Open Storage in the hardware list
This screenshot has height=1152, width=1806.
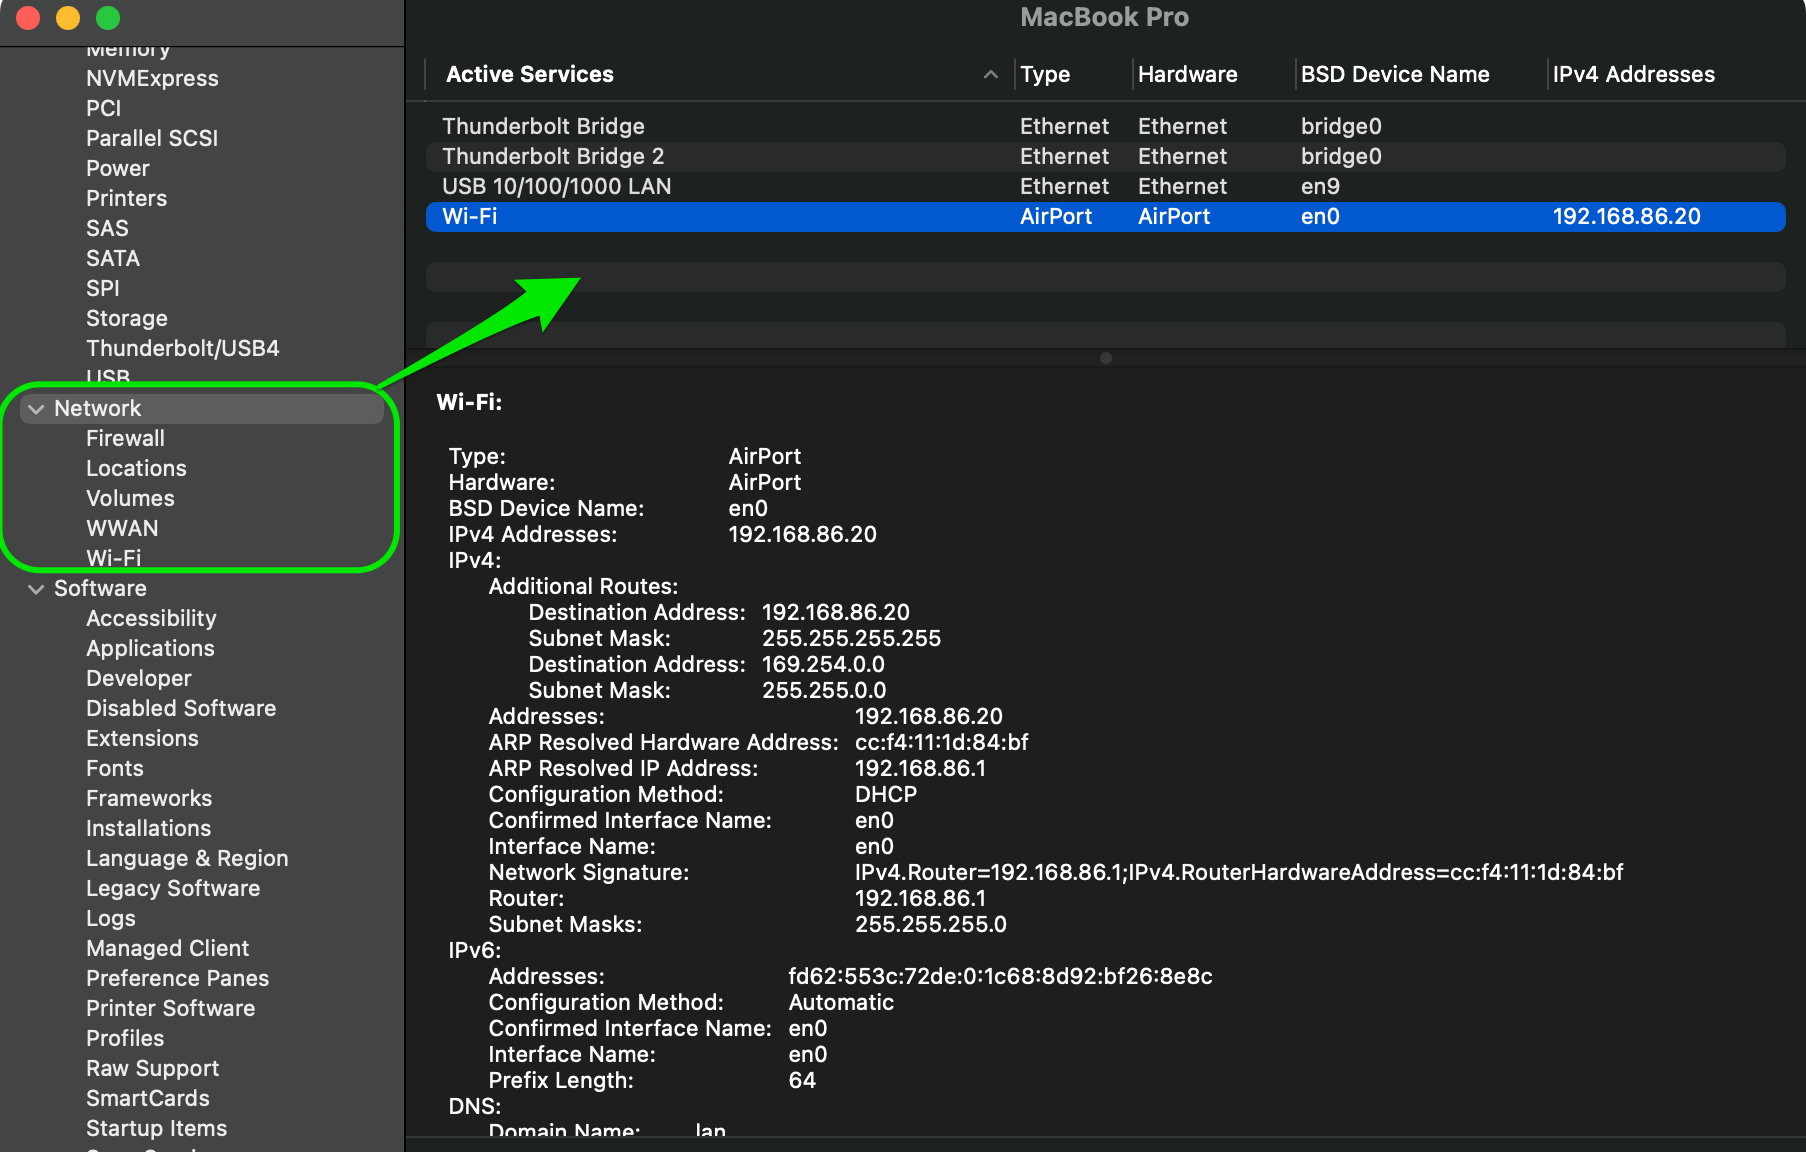126,319
